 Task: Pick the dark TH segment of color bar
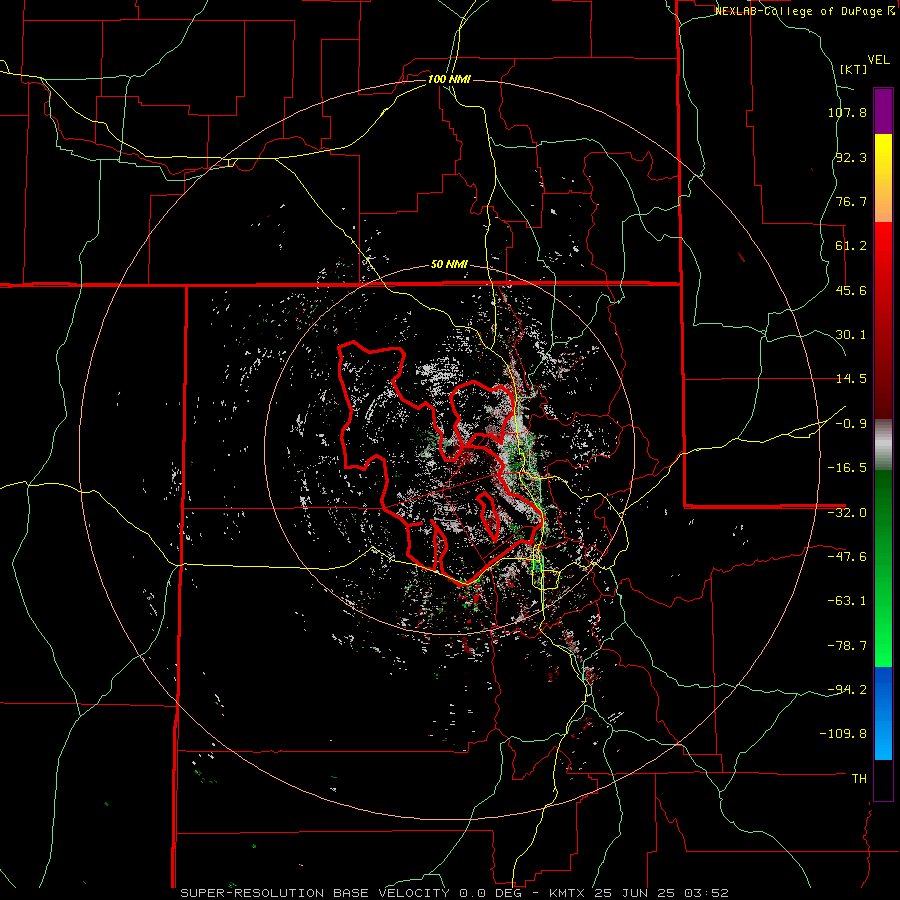tap(883, 779)
